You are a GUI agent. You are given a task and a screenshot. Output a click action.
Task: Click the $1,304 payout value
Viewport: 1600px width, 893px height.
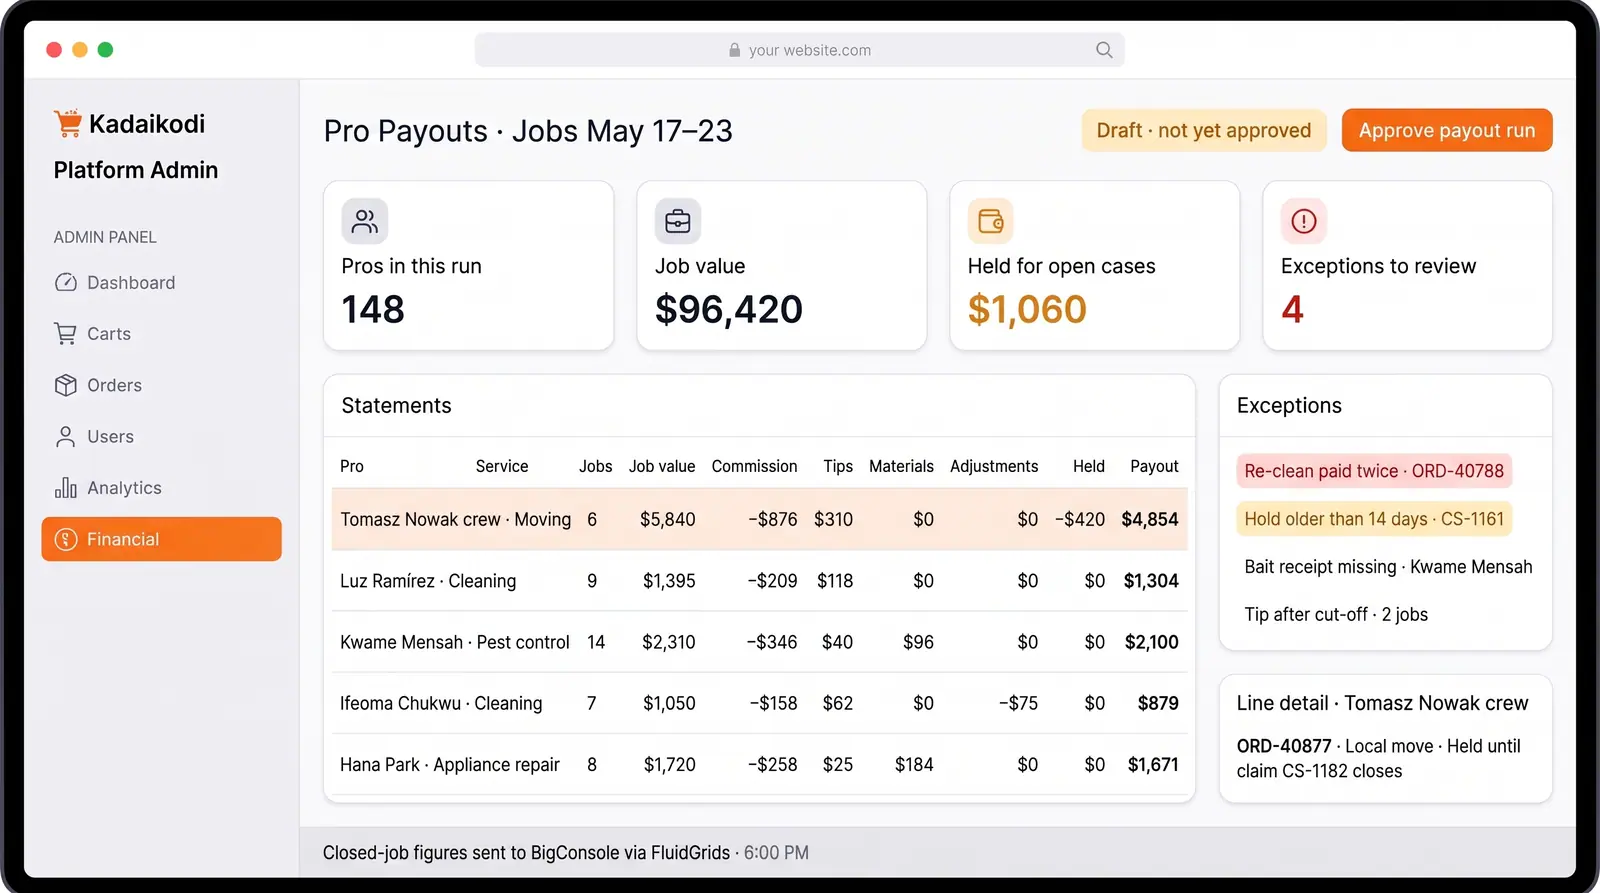[1151, 581]
